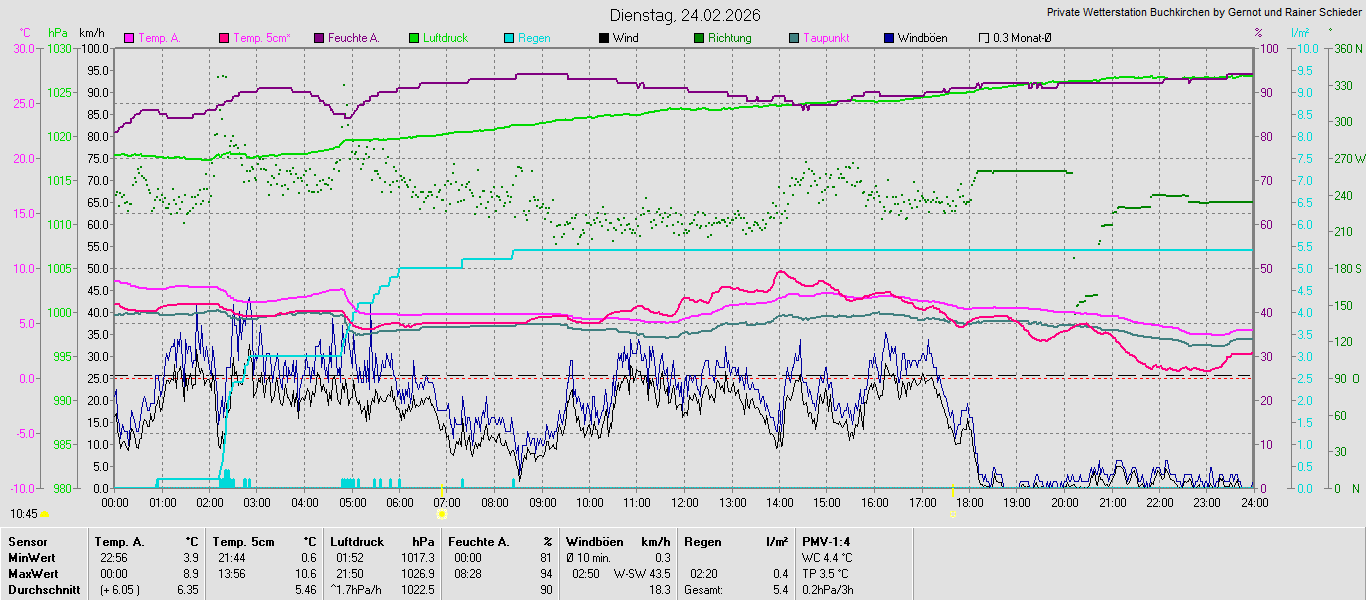Screen dimensions: 1366x600
Task: Click the Private Wetterstation Buchkirchen credit text
Action: coord(1204,13)
